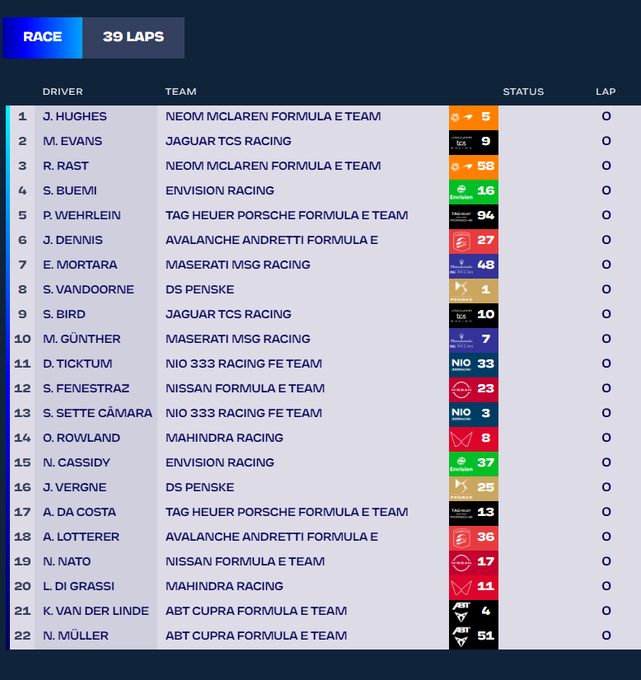Open driver R. RAST
641x680 pixels.
pos(65,166)
